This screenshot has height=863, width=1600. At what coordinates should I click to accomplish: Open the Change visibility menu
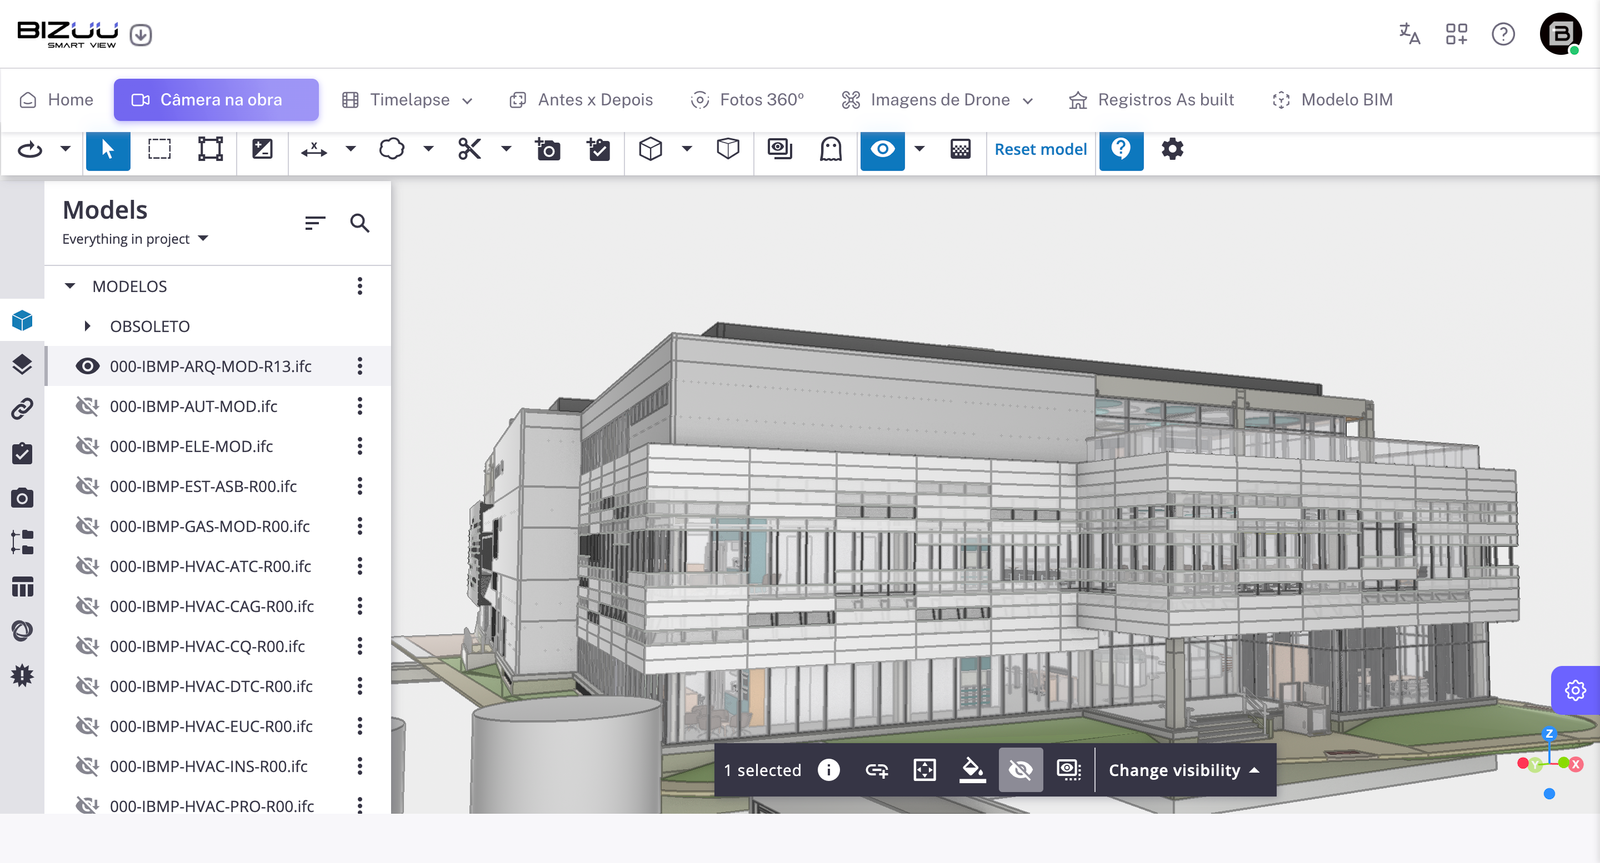(1184, 770)
